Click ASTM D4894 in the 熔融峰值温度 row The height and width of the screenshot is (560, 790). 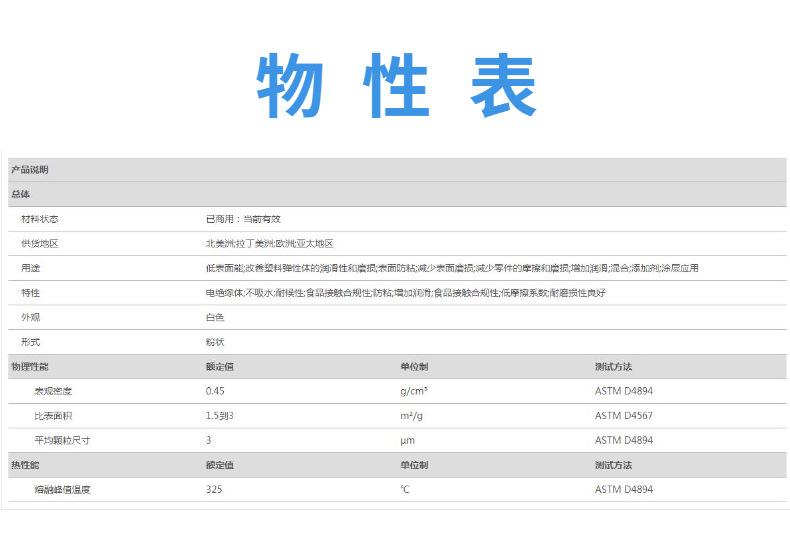[623, 490]
